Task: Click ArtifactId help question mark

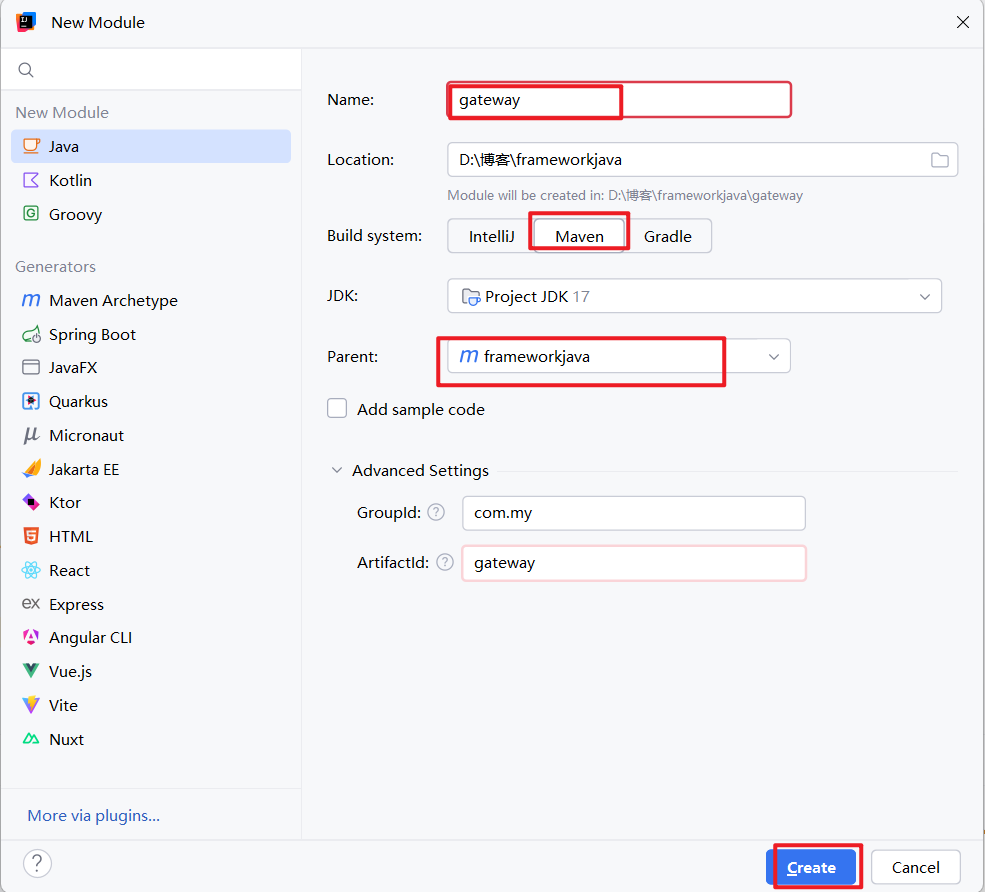Action: (x=445, y=562)
